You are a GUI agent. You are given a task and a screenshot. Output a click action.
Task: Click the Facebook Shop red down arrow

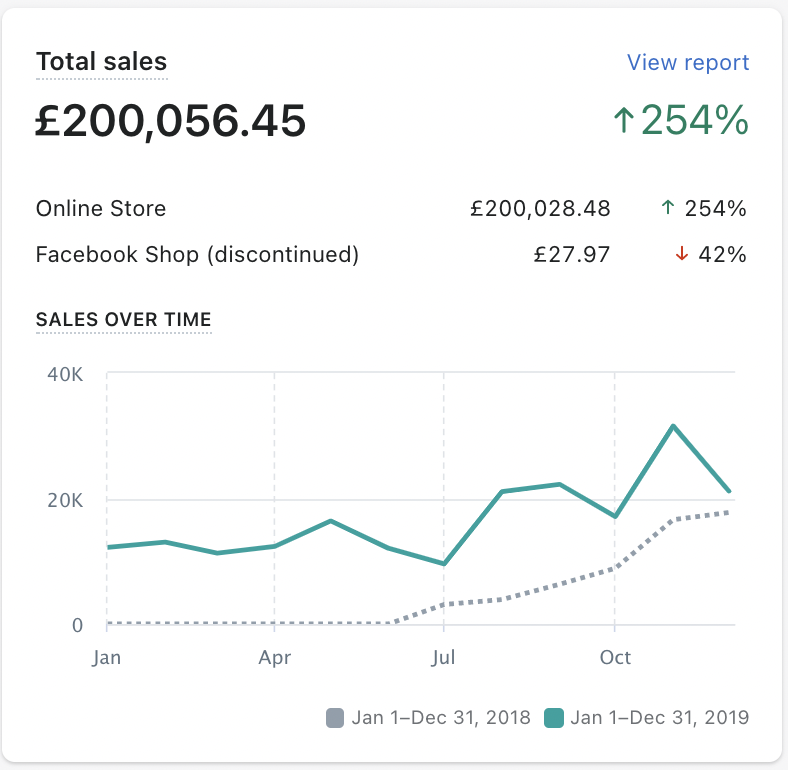pos(682,254)
